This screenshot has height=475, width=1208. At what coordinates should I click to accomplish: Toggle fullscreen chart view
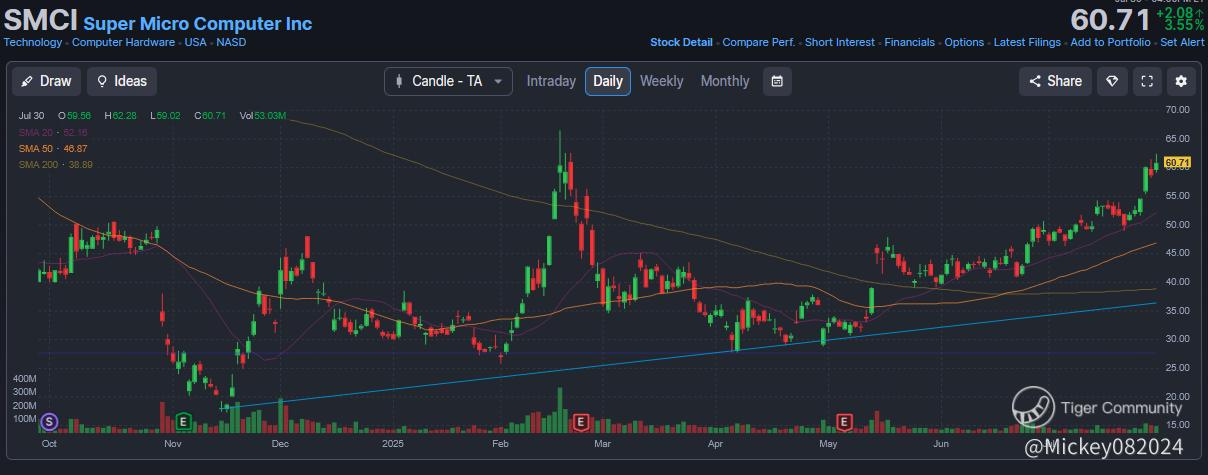[x=1147, y=81]
